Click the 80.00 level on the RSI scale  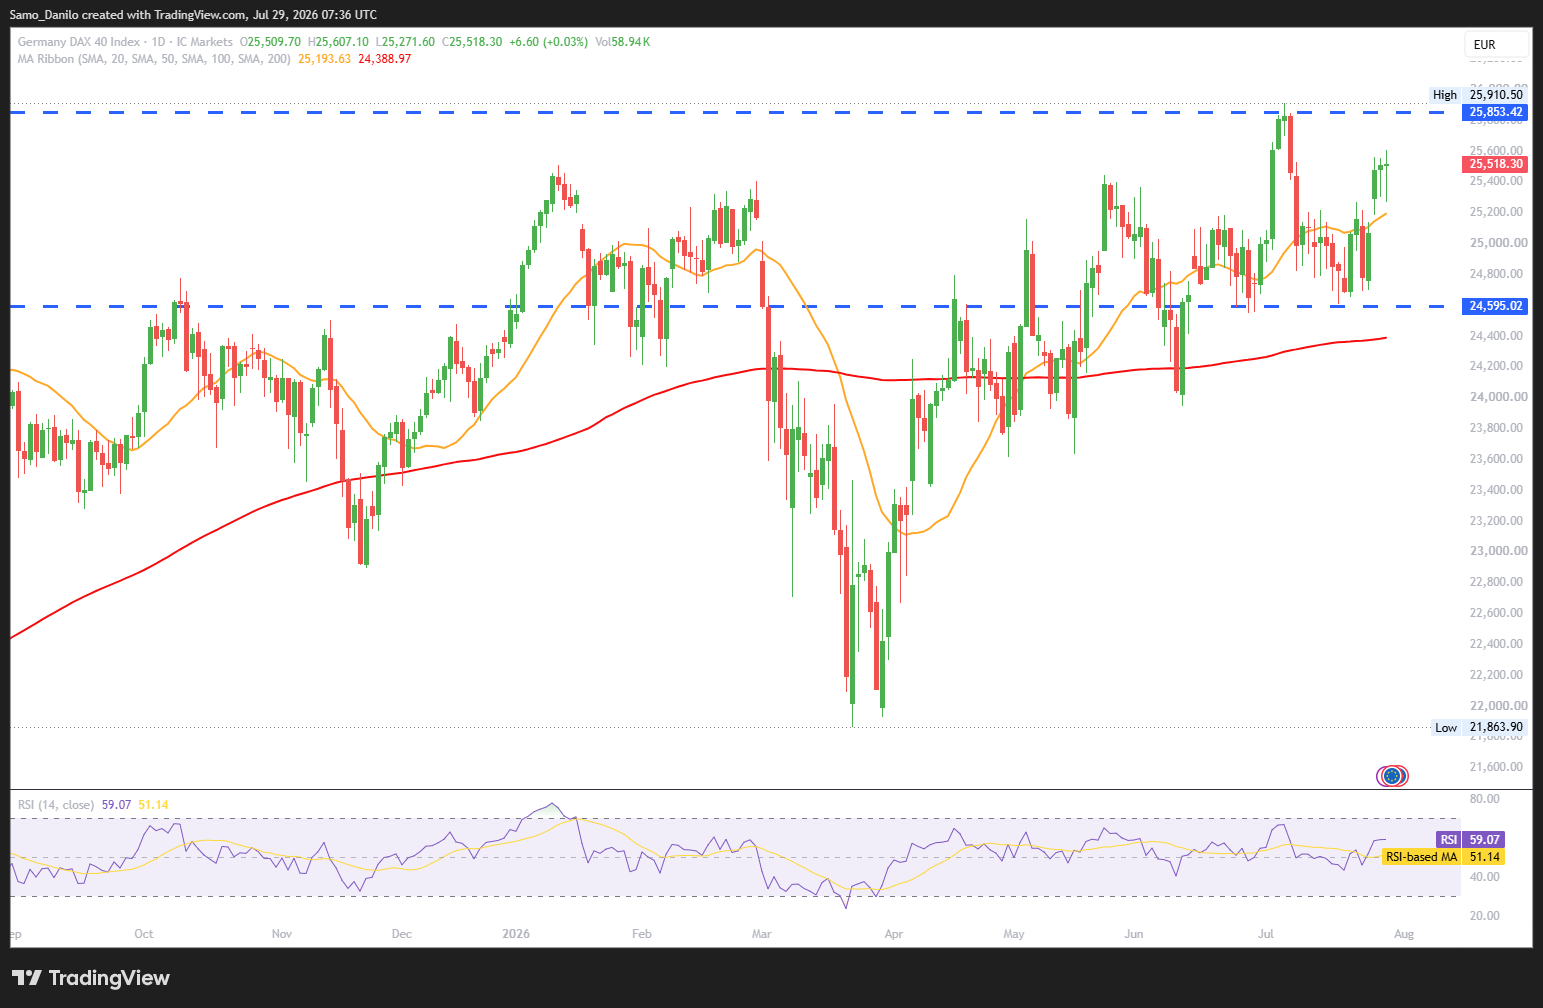[x=1485, y=799]
